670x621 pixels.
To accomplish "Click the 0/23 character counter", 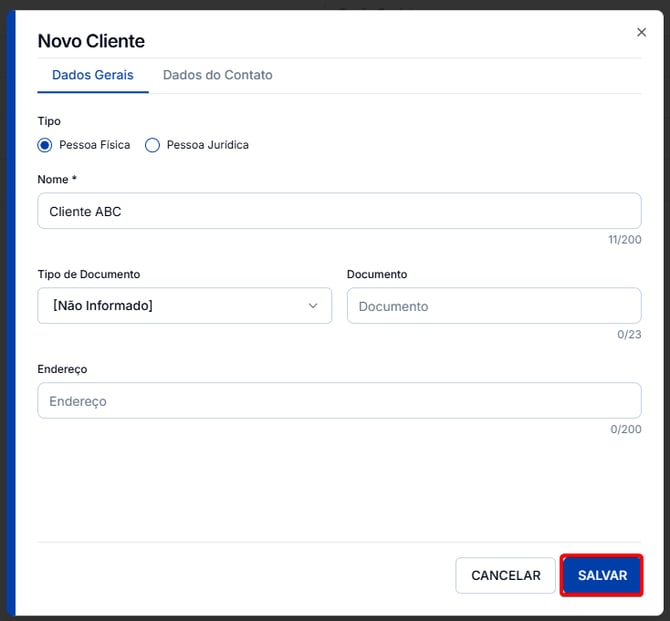I will click(x=629, y=334).
